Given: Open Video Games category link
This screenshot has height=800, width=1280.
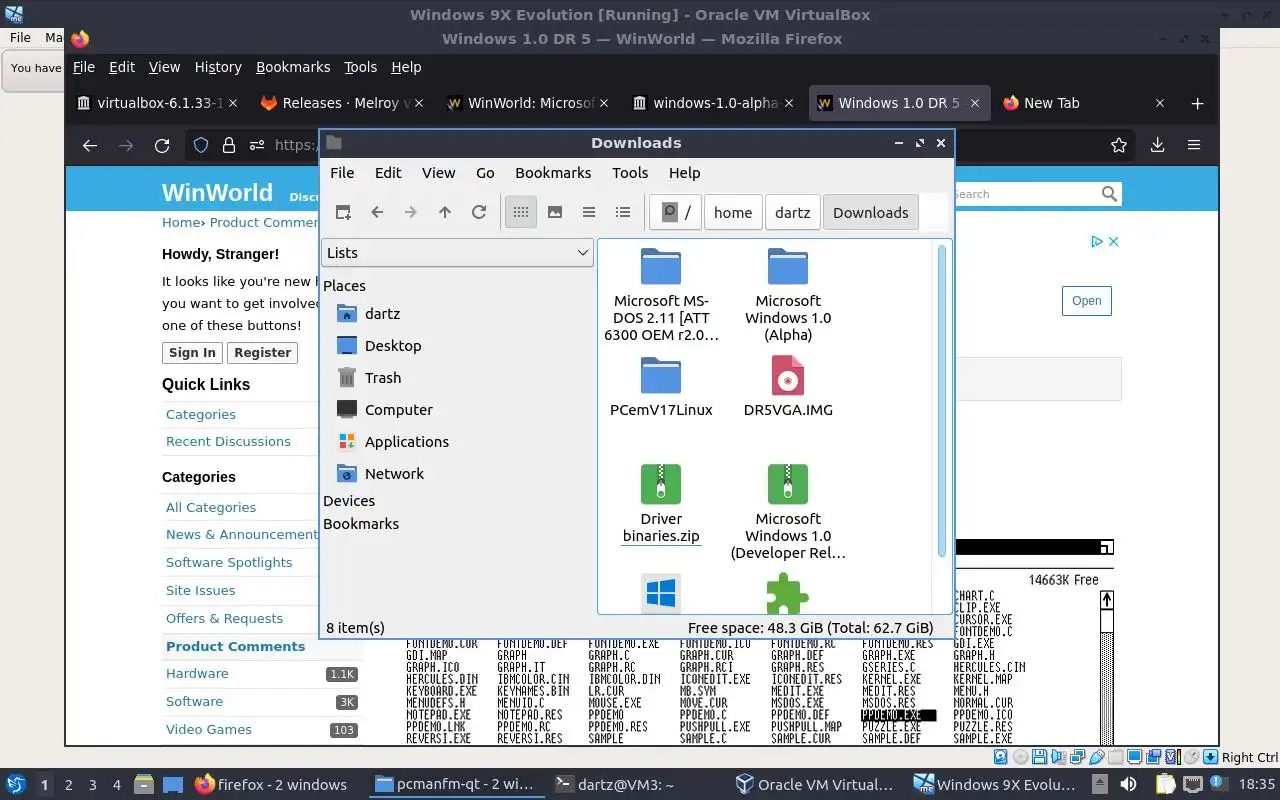Looking at the screenshot, I should [x=209, y=729].
